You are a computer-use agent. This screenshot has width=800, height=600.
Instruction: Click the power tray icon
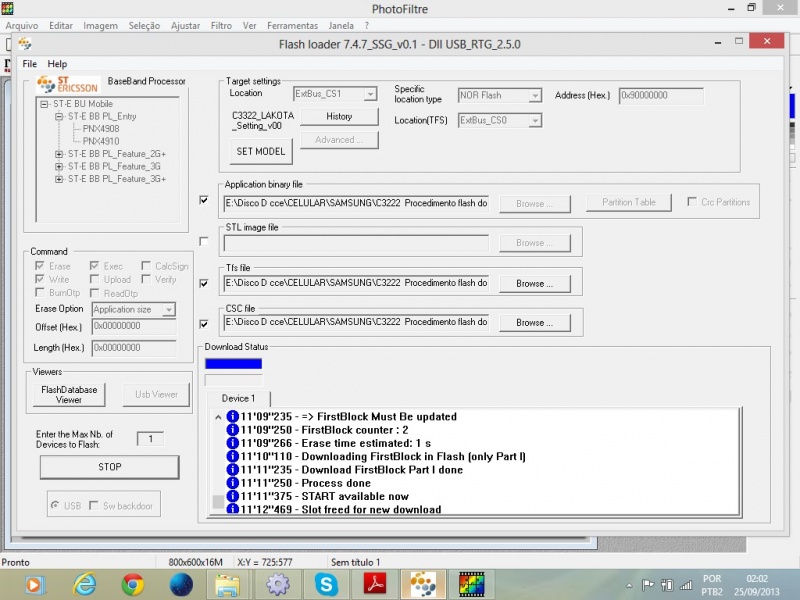[x=667, y=585]
